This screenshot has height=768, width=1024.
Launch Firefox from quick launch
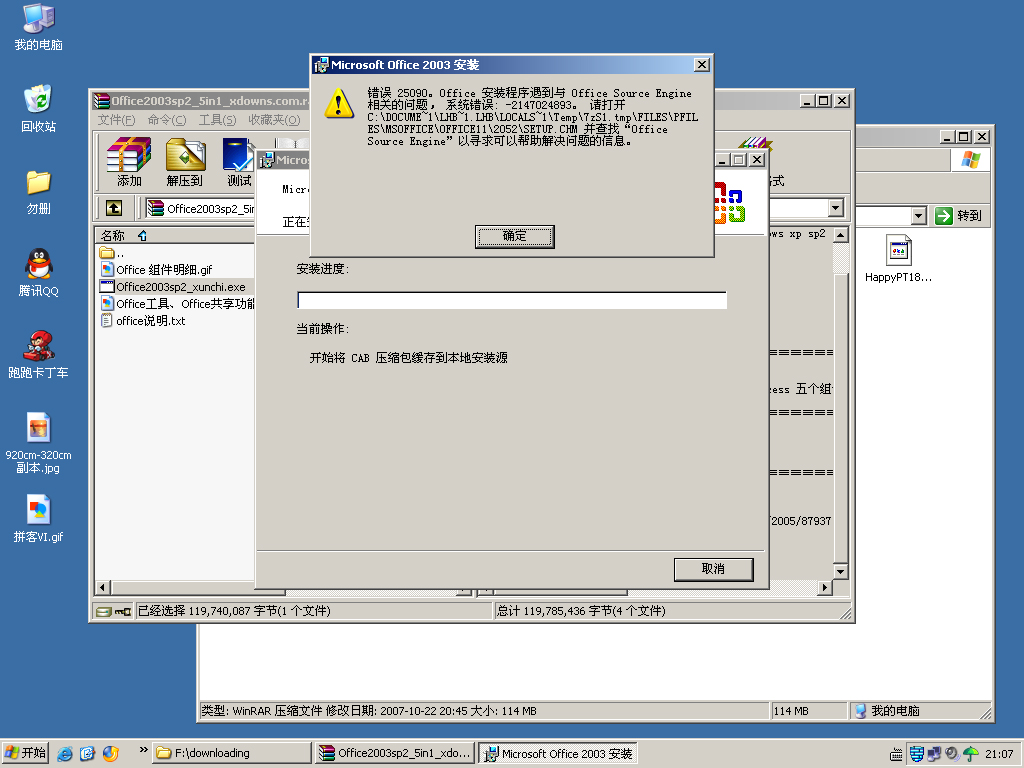pos(111,754)
